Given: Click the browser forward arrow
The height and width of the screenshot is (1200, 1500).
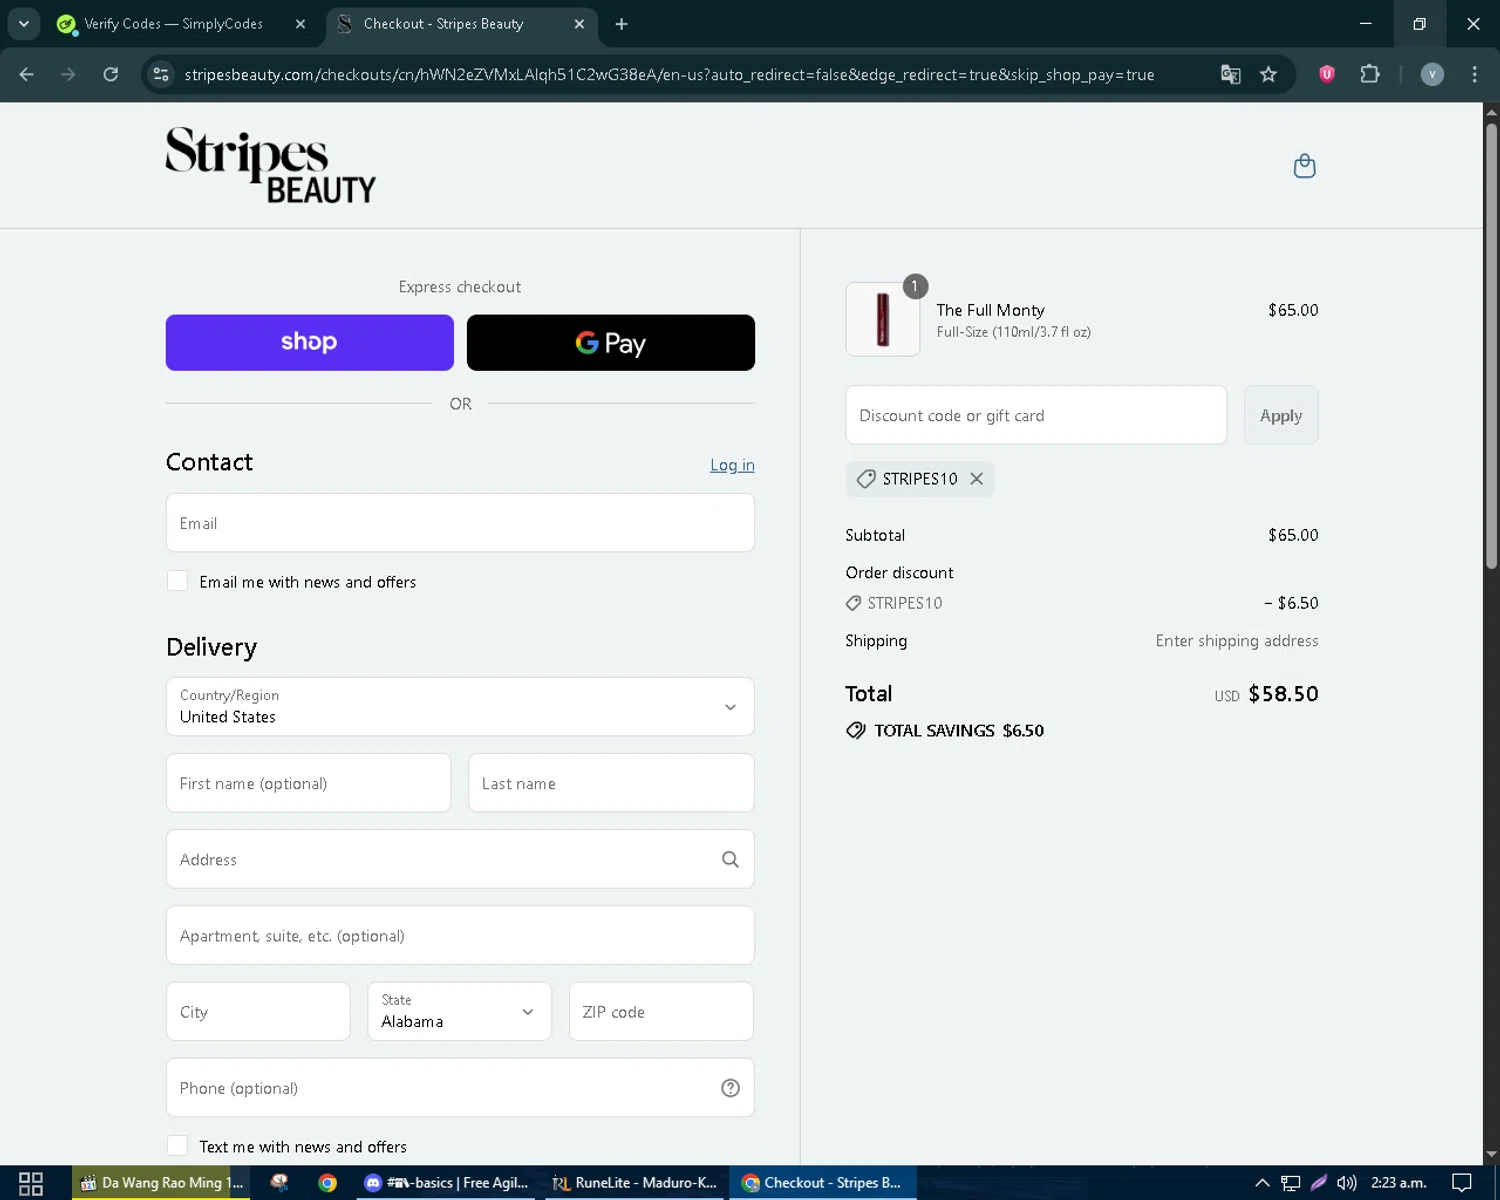Looking at the screenshot, I should [x=68, y=74].
